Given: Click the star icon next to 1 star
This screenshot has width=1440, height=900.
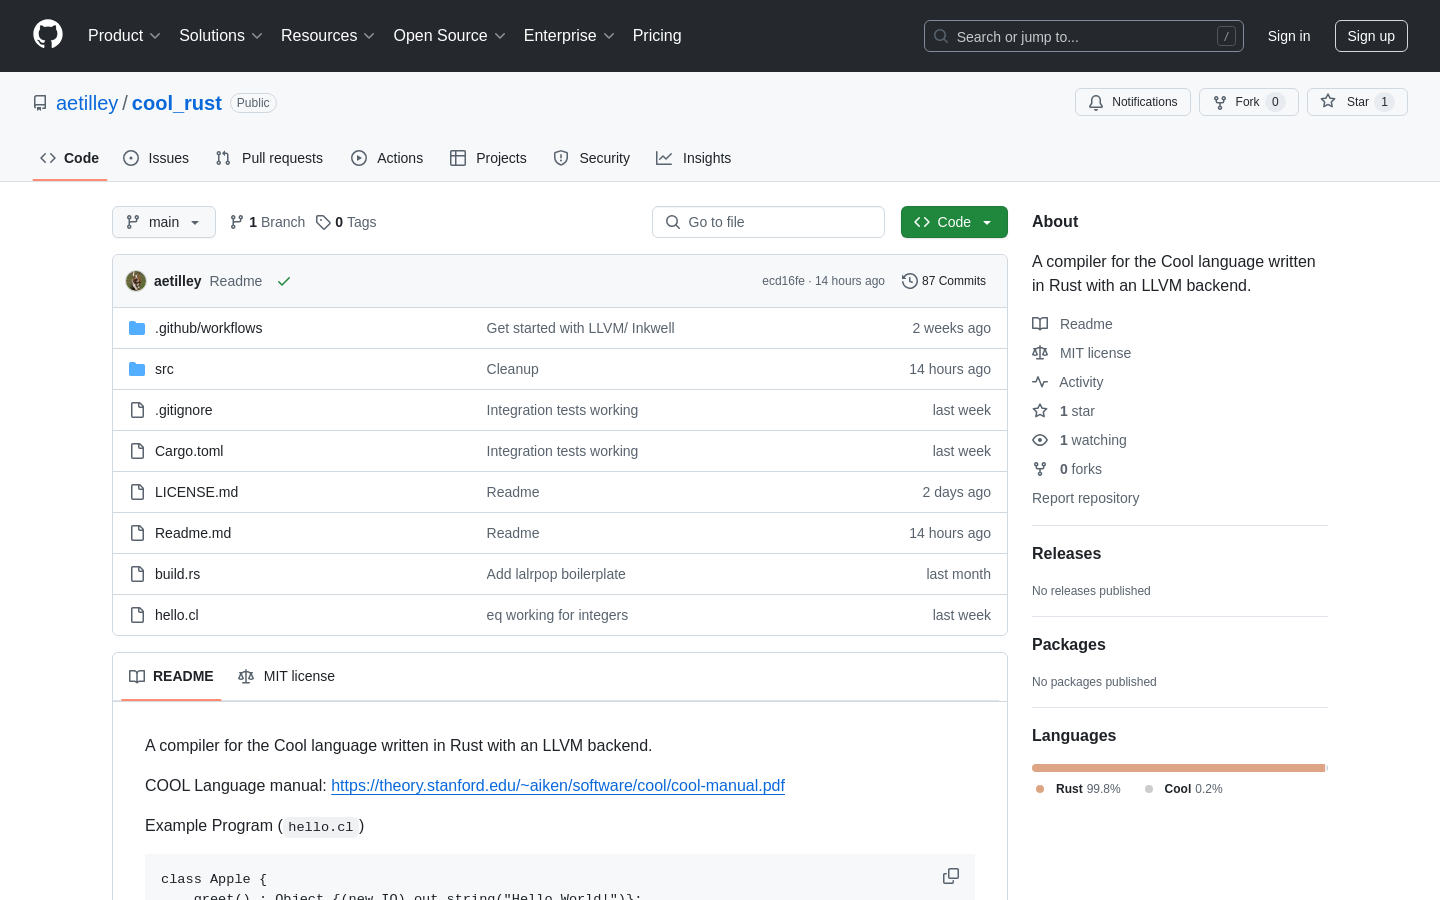Looking at the screenshot, I should 1040,411.
